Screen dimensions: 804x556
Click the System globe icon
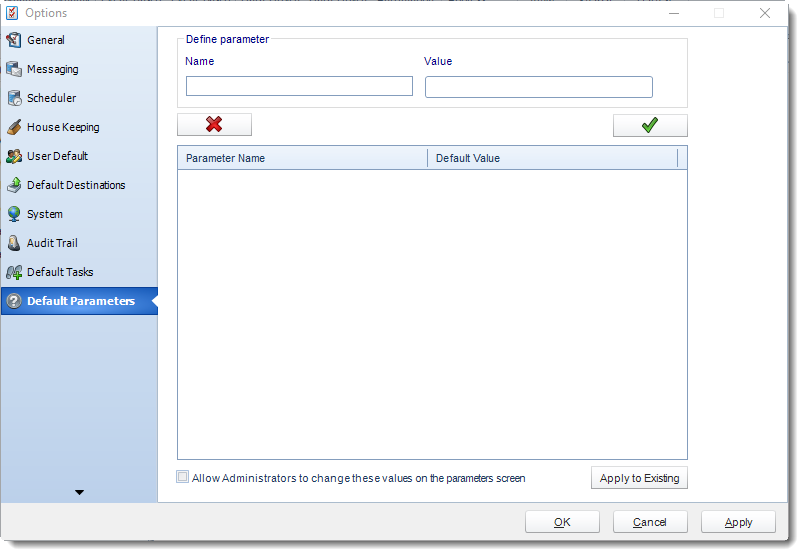coord(14,214)
